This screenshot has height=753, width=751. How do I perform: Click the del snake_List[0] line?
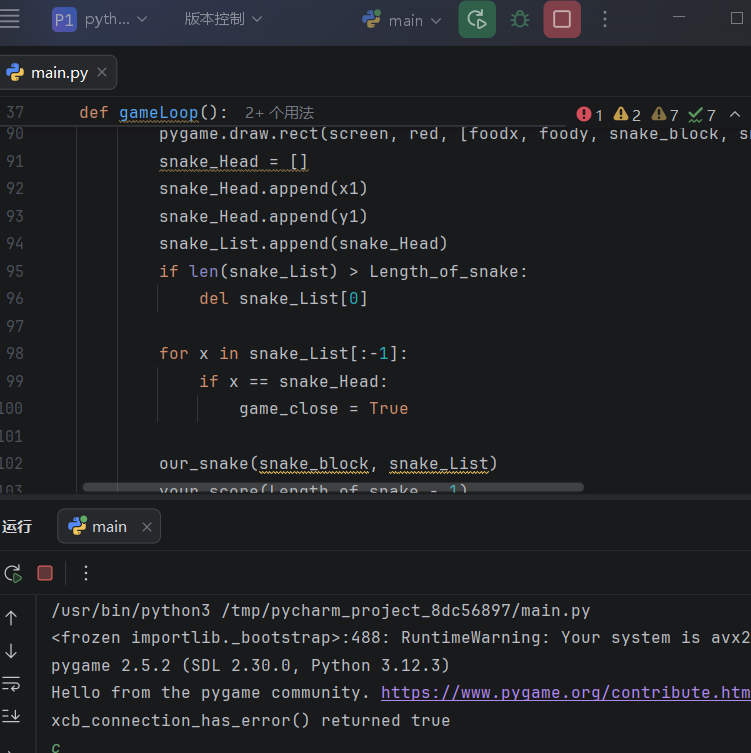[283, 299]
